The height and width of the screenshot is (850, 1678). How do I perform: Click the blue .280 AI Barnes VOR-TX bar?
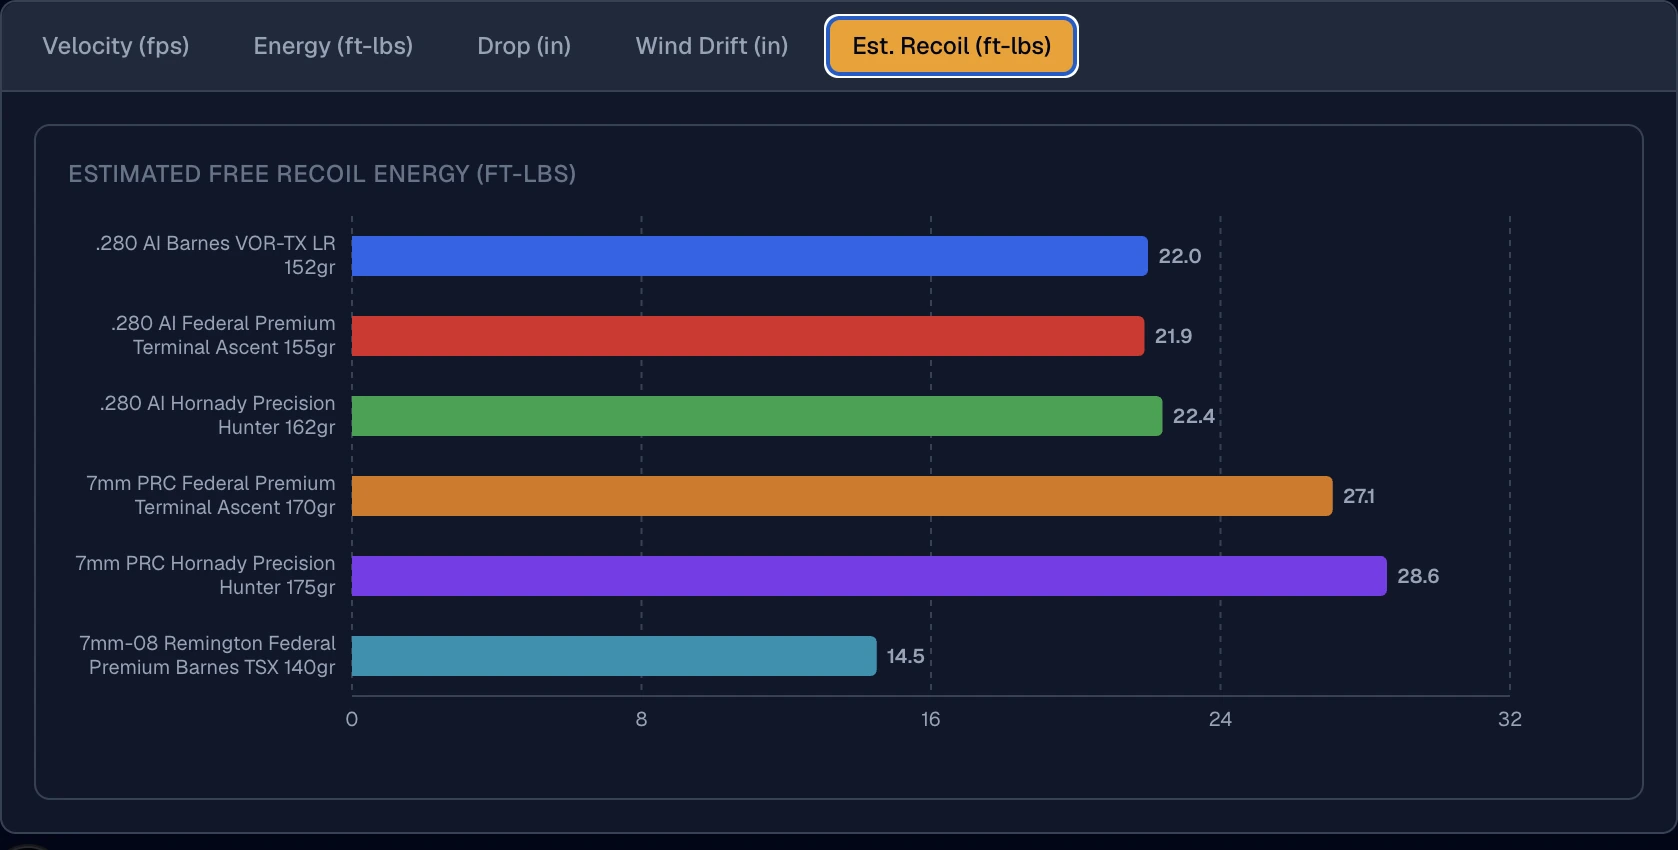pyautogui.click(x=750, y=256)
